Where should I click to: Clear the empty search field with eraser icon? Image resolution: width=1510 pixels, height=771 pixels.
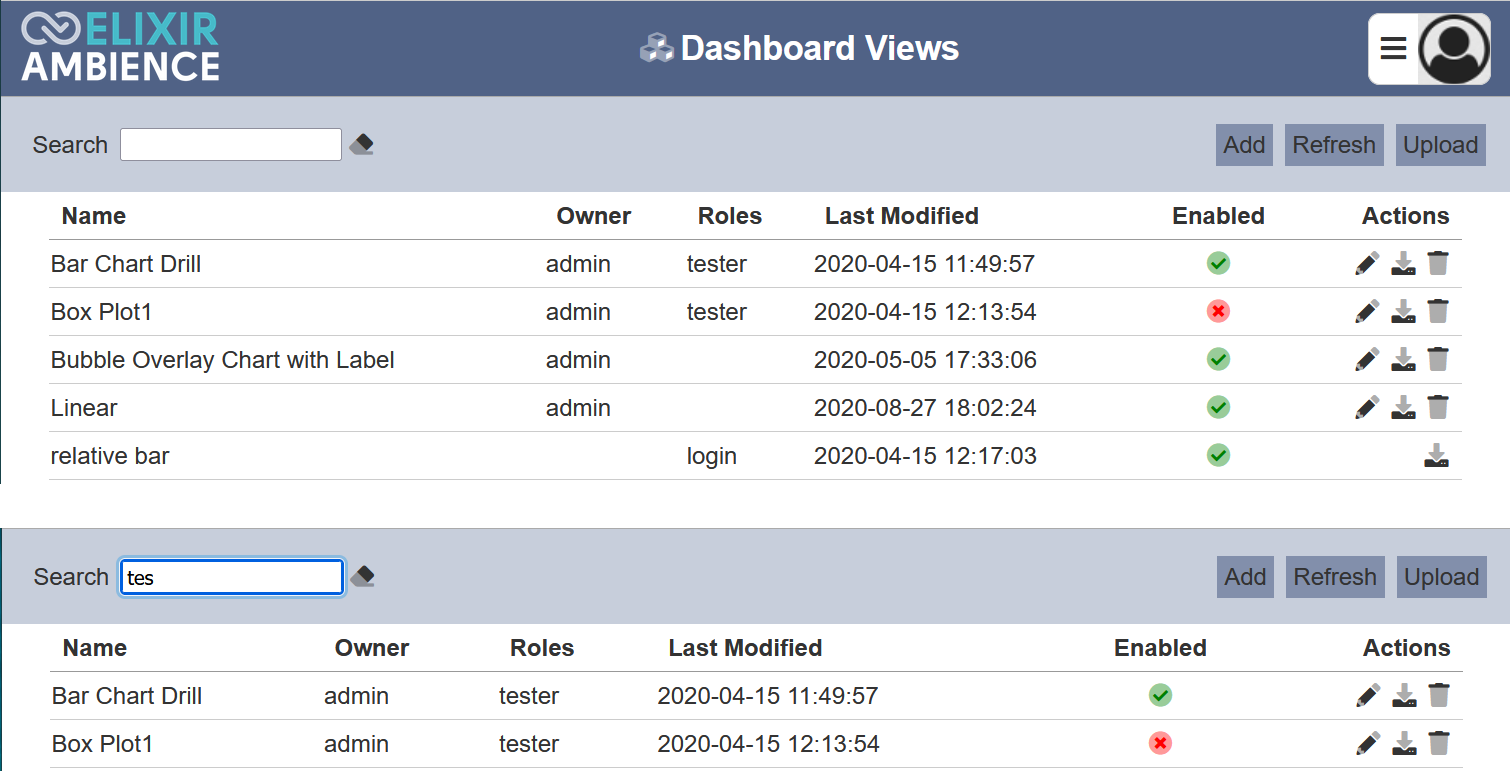pyautogui.click(x=362, y=145)
